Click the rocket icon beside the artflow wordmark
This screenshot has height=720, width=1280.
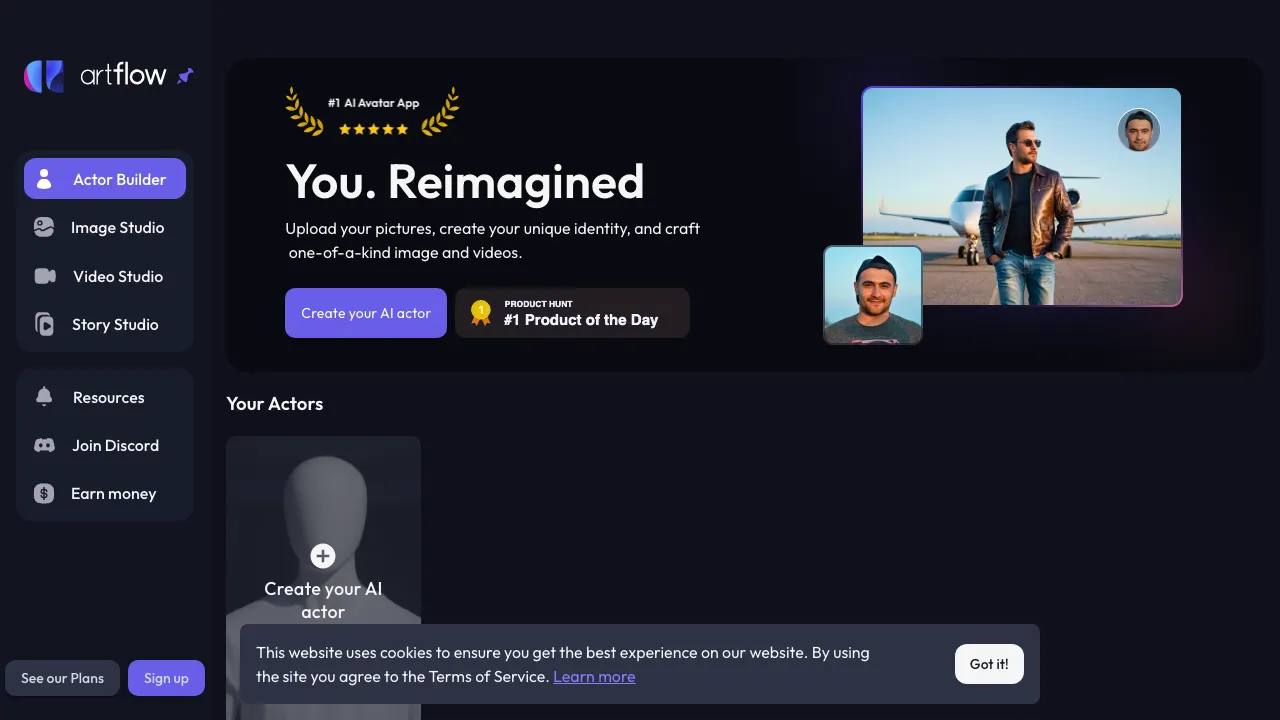(185, 75)
